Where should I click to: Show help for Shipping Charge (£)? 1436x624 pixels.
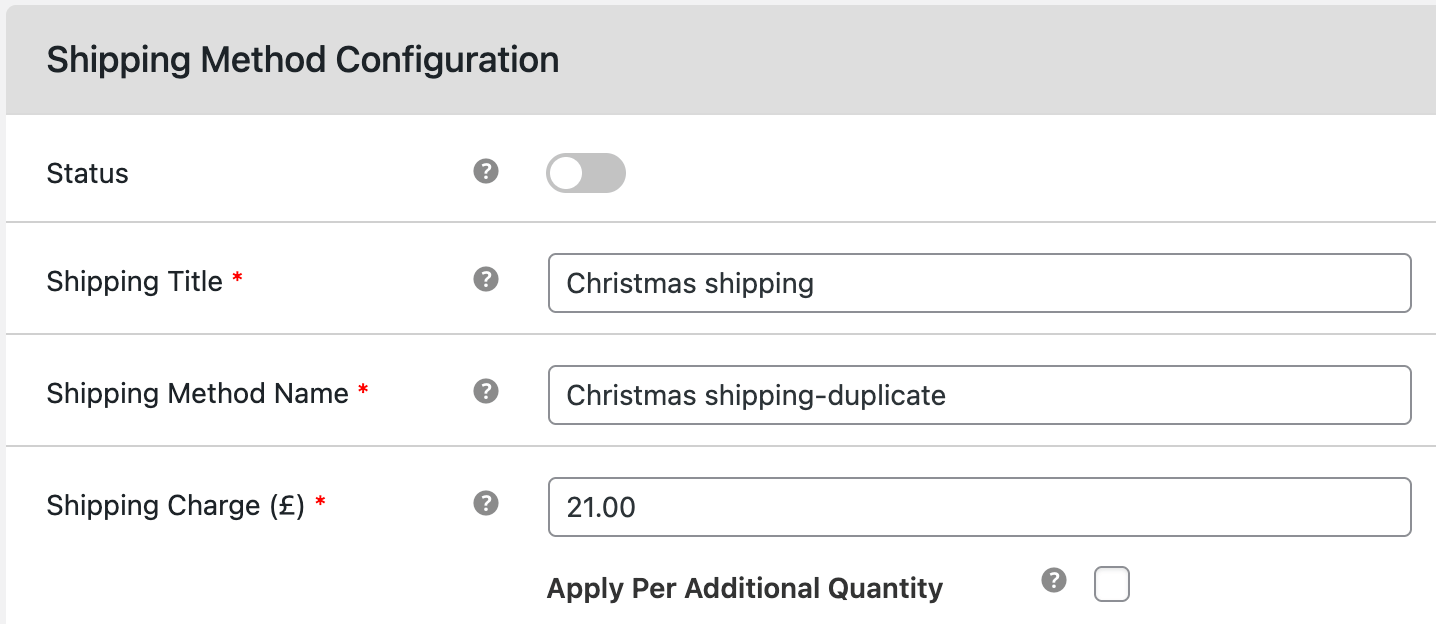486,503
